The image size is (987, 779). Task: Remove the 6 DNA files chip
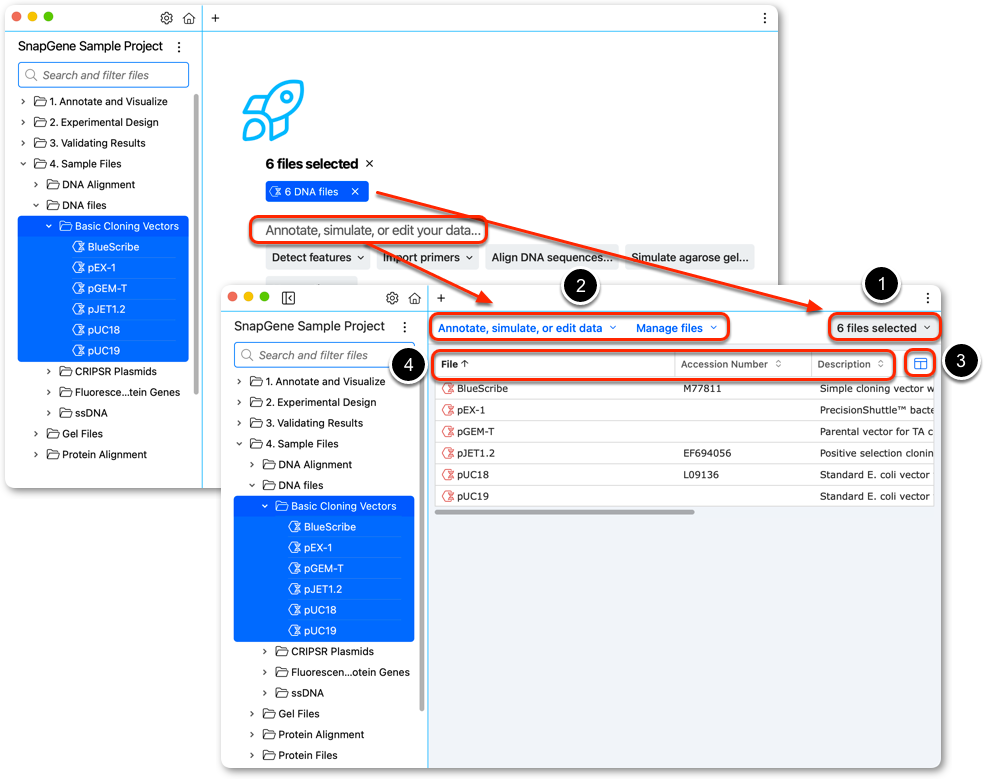355,191
